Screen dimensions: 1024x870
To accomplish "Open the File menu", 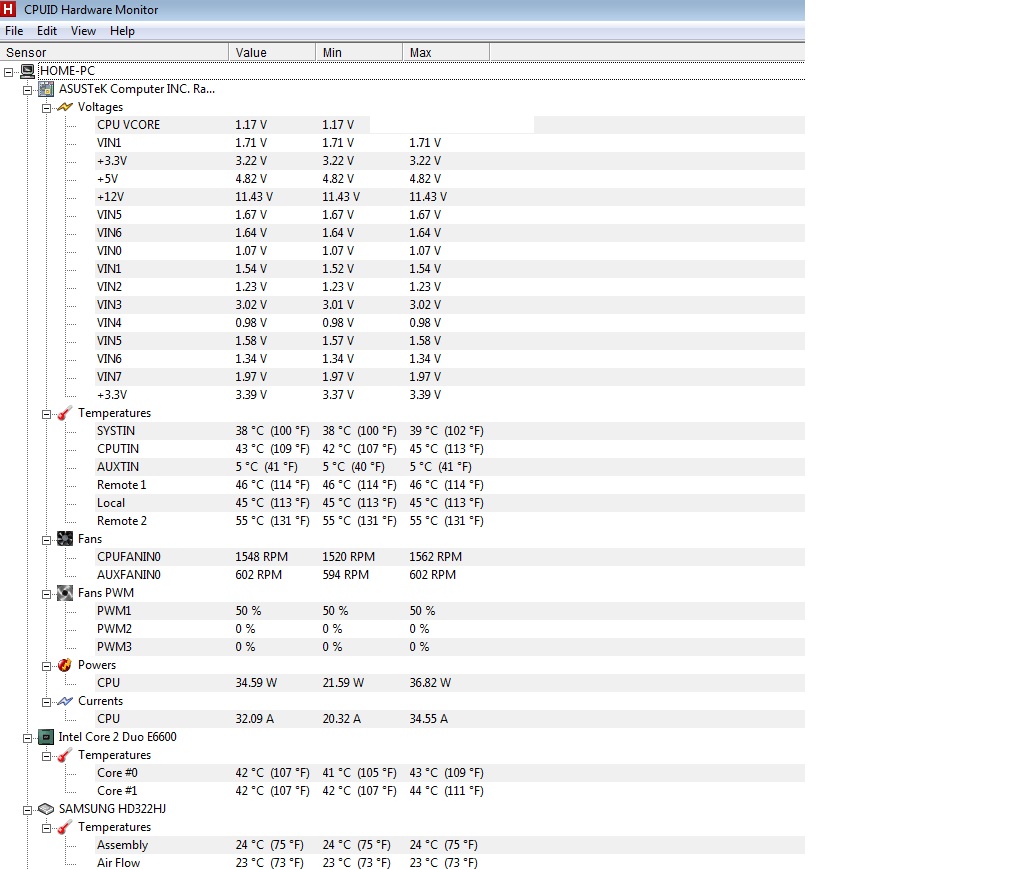I will 14,31.
